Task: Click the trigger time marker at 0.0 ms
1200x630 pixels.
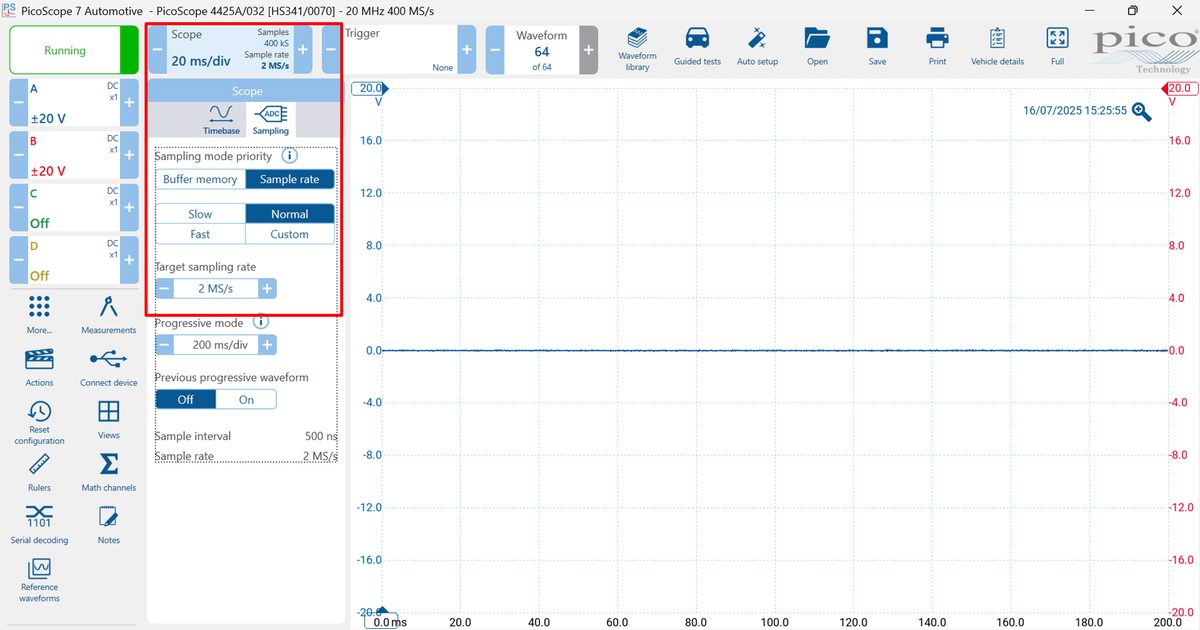Action: click(x=381, y=617)
